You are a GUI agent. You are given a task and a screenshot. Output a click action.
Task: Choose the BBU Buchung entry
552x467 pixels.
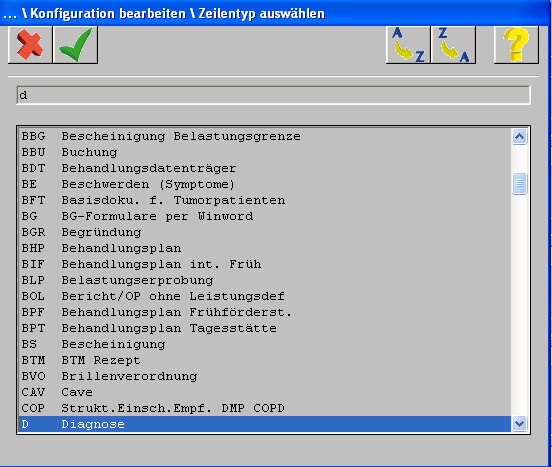pyautogui.click(x=265, y=152)
